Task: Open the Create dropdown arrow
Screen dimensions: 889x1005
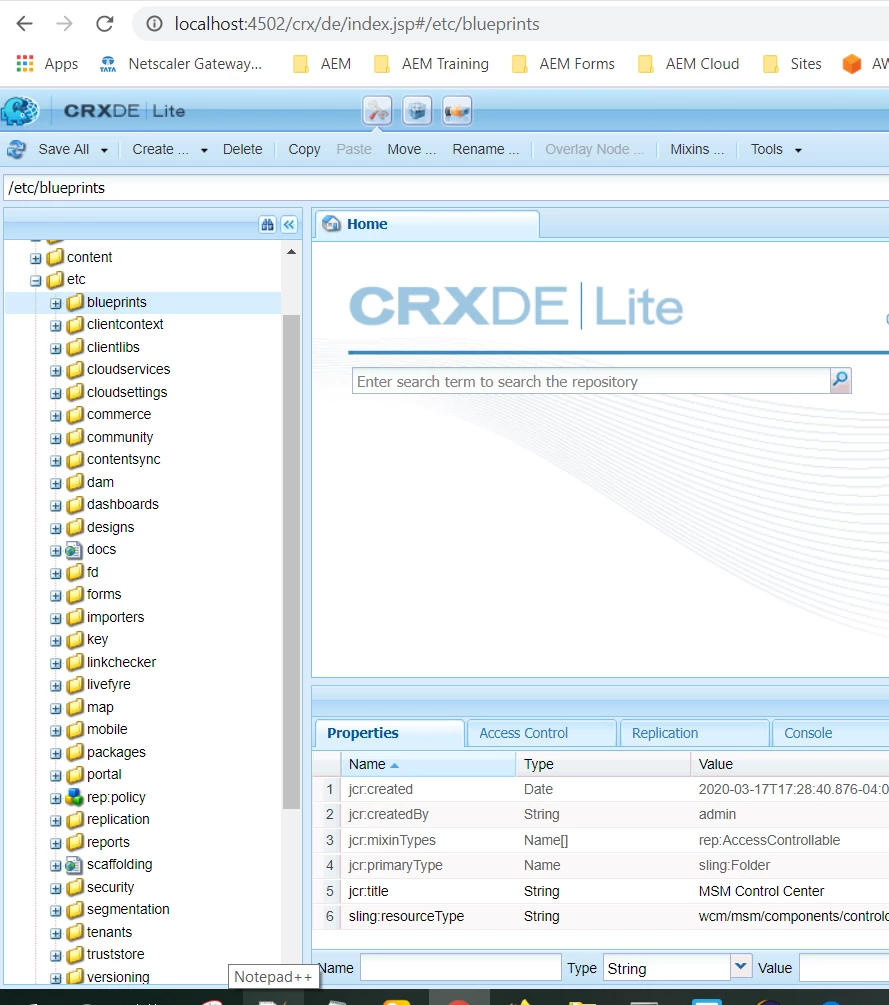Action: click(204, 150)
